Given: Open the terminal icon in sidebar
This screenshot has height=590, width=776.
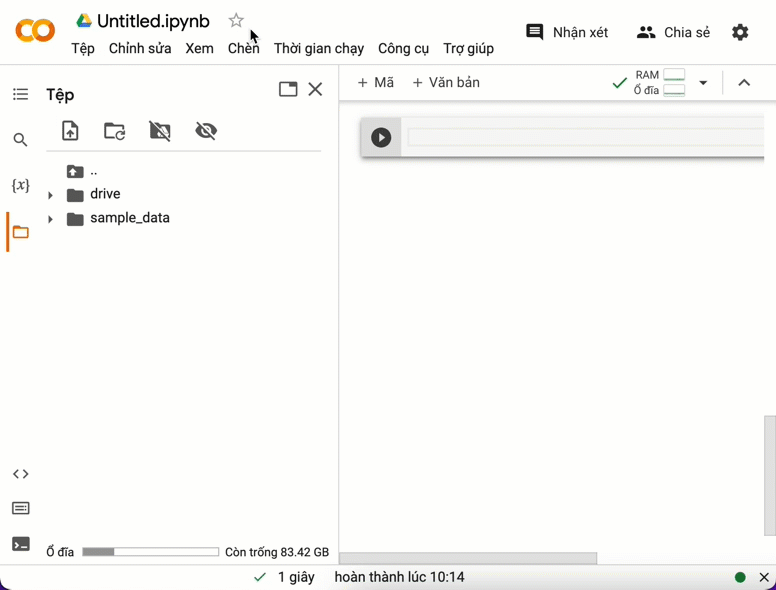Looking at the screenshot, I should tap(21, 544).
